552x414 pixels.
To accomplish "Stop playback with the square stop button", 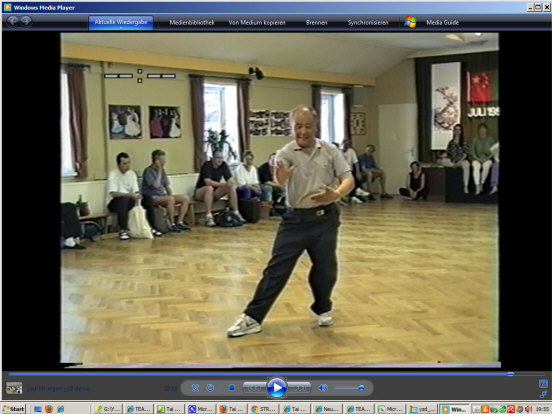I will coord(232,388).
